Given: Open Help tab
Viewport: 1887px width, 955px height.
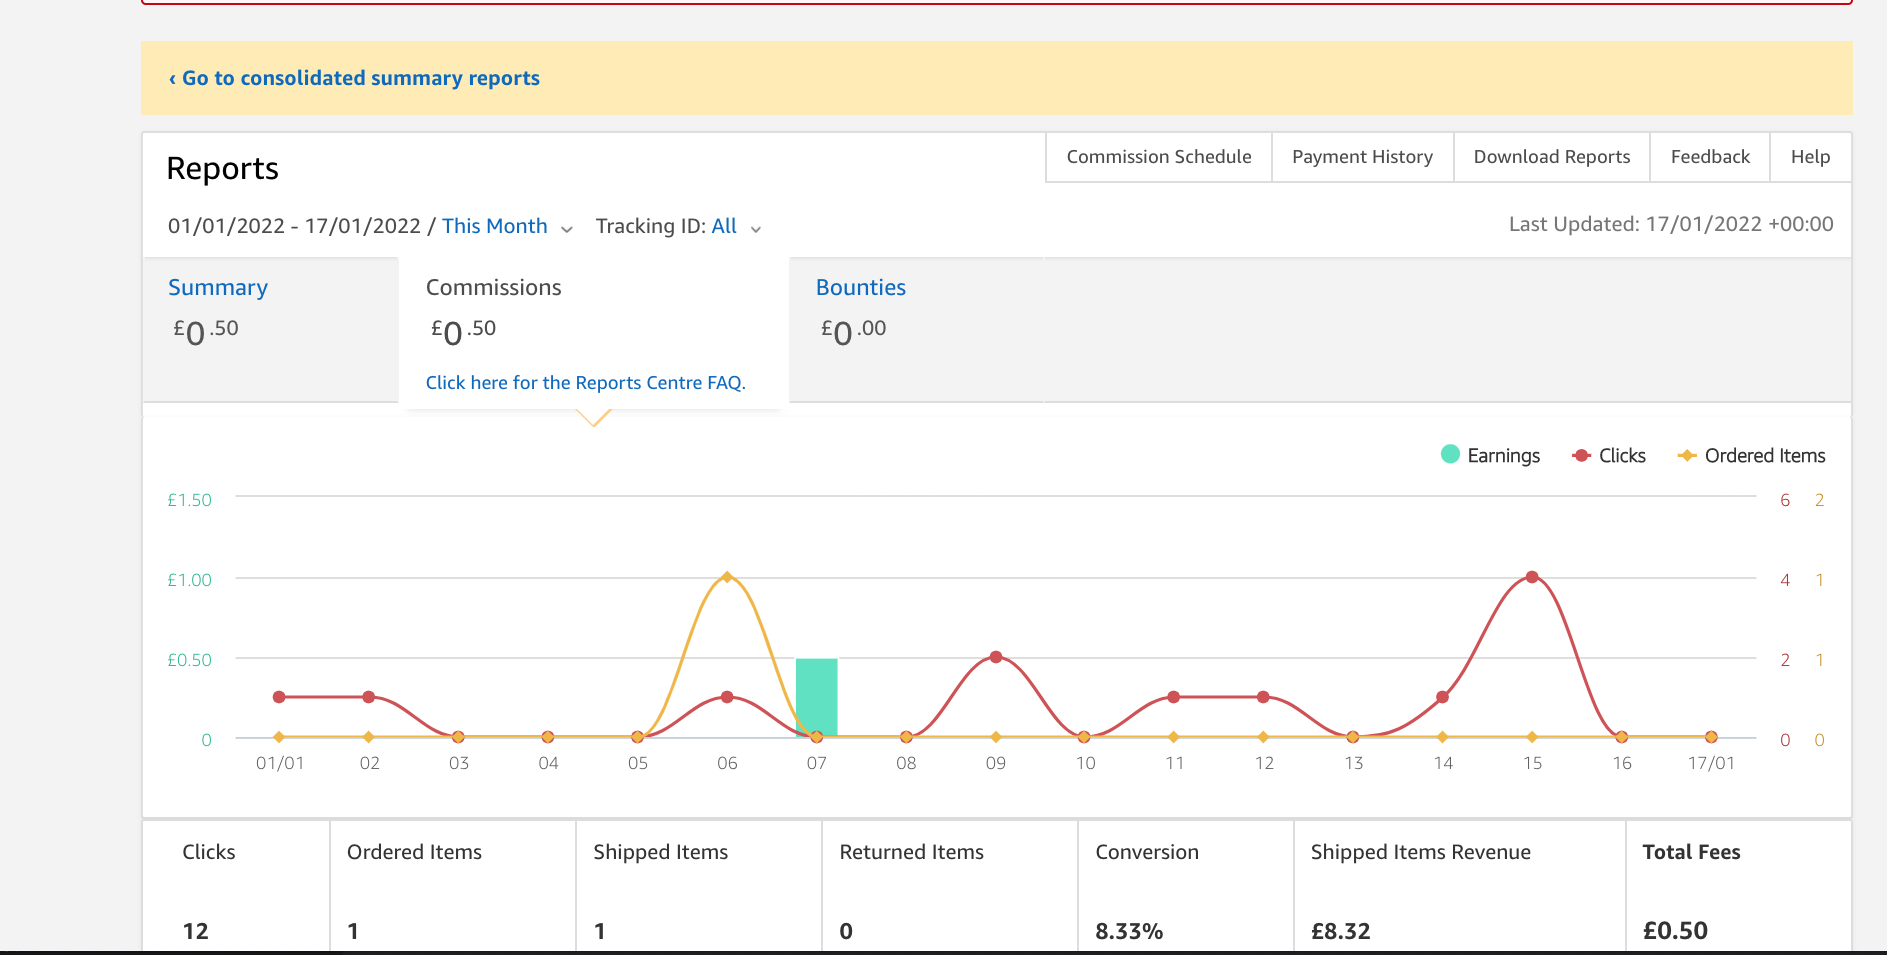Looking at the screenshot, I should click(x=1810, y=157).
